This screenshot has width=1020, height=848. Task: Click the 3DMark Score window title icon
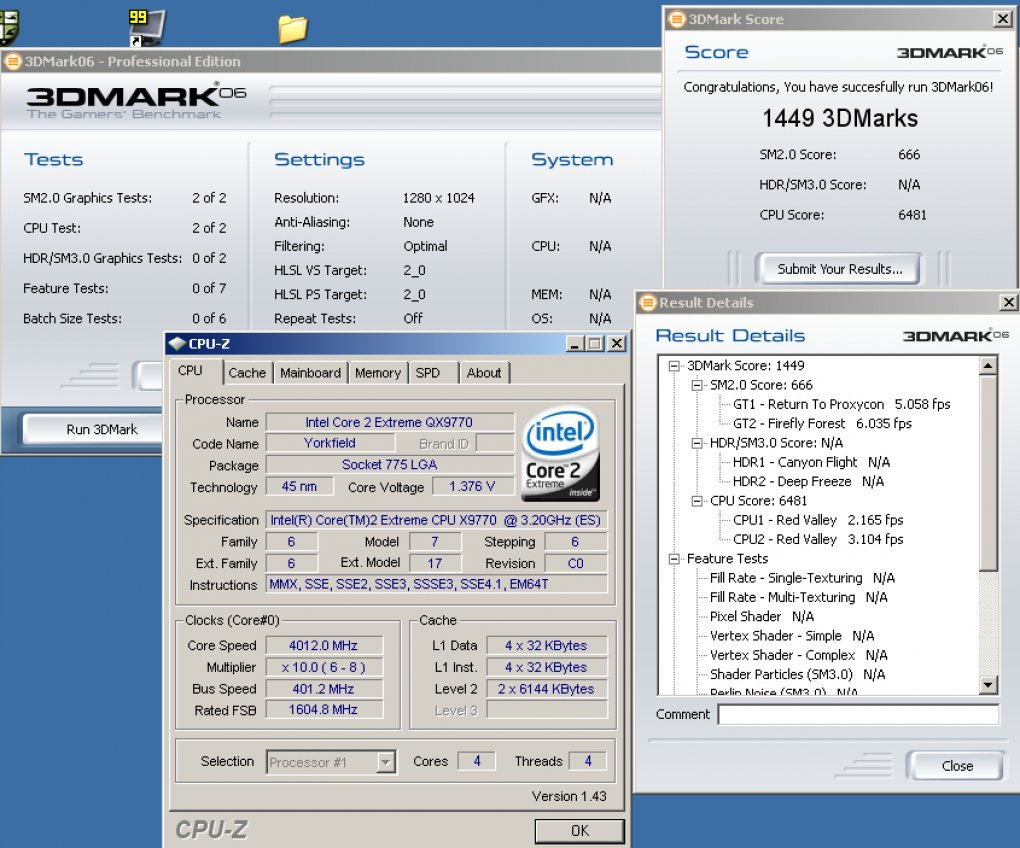coord(677,19)
